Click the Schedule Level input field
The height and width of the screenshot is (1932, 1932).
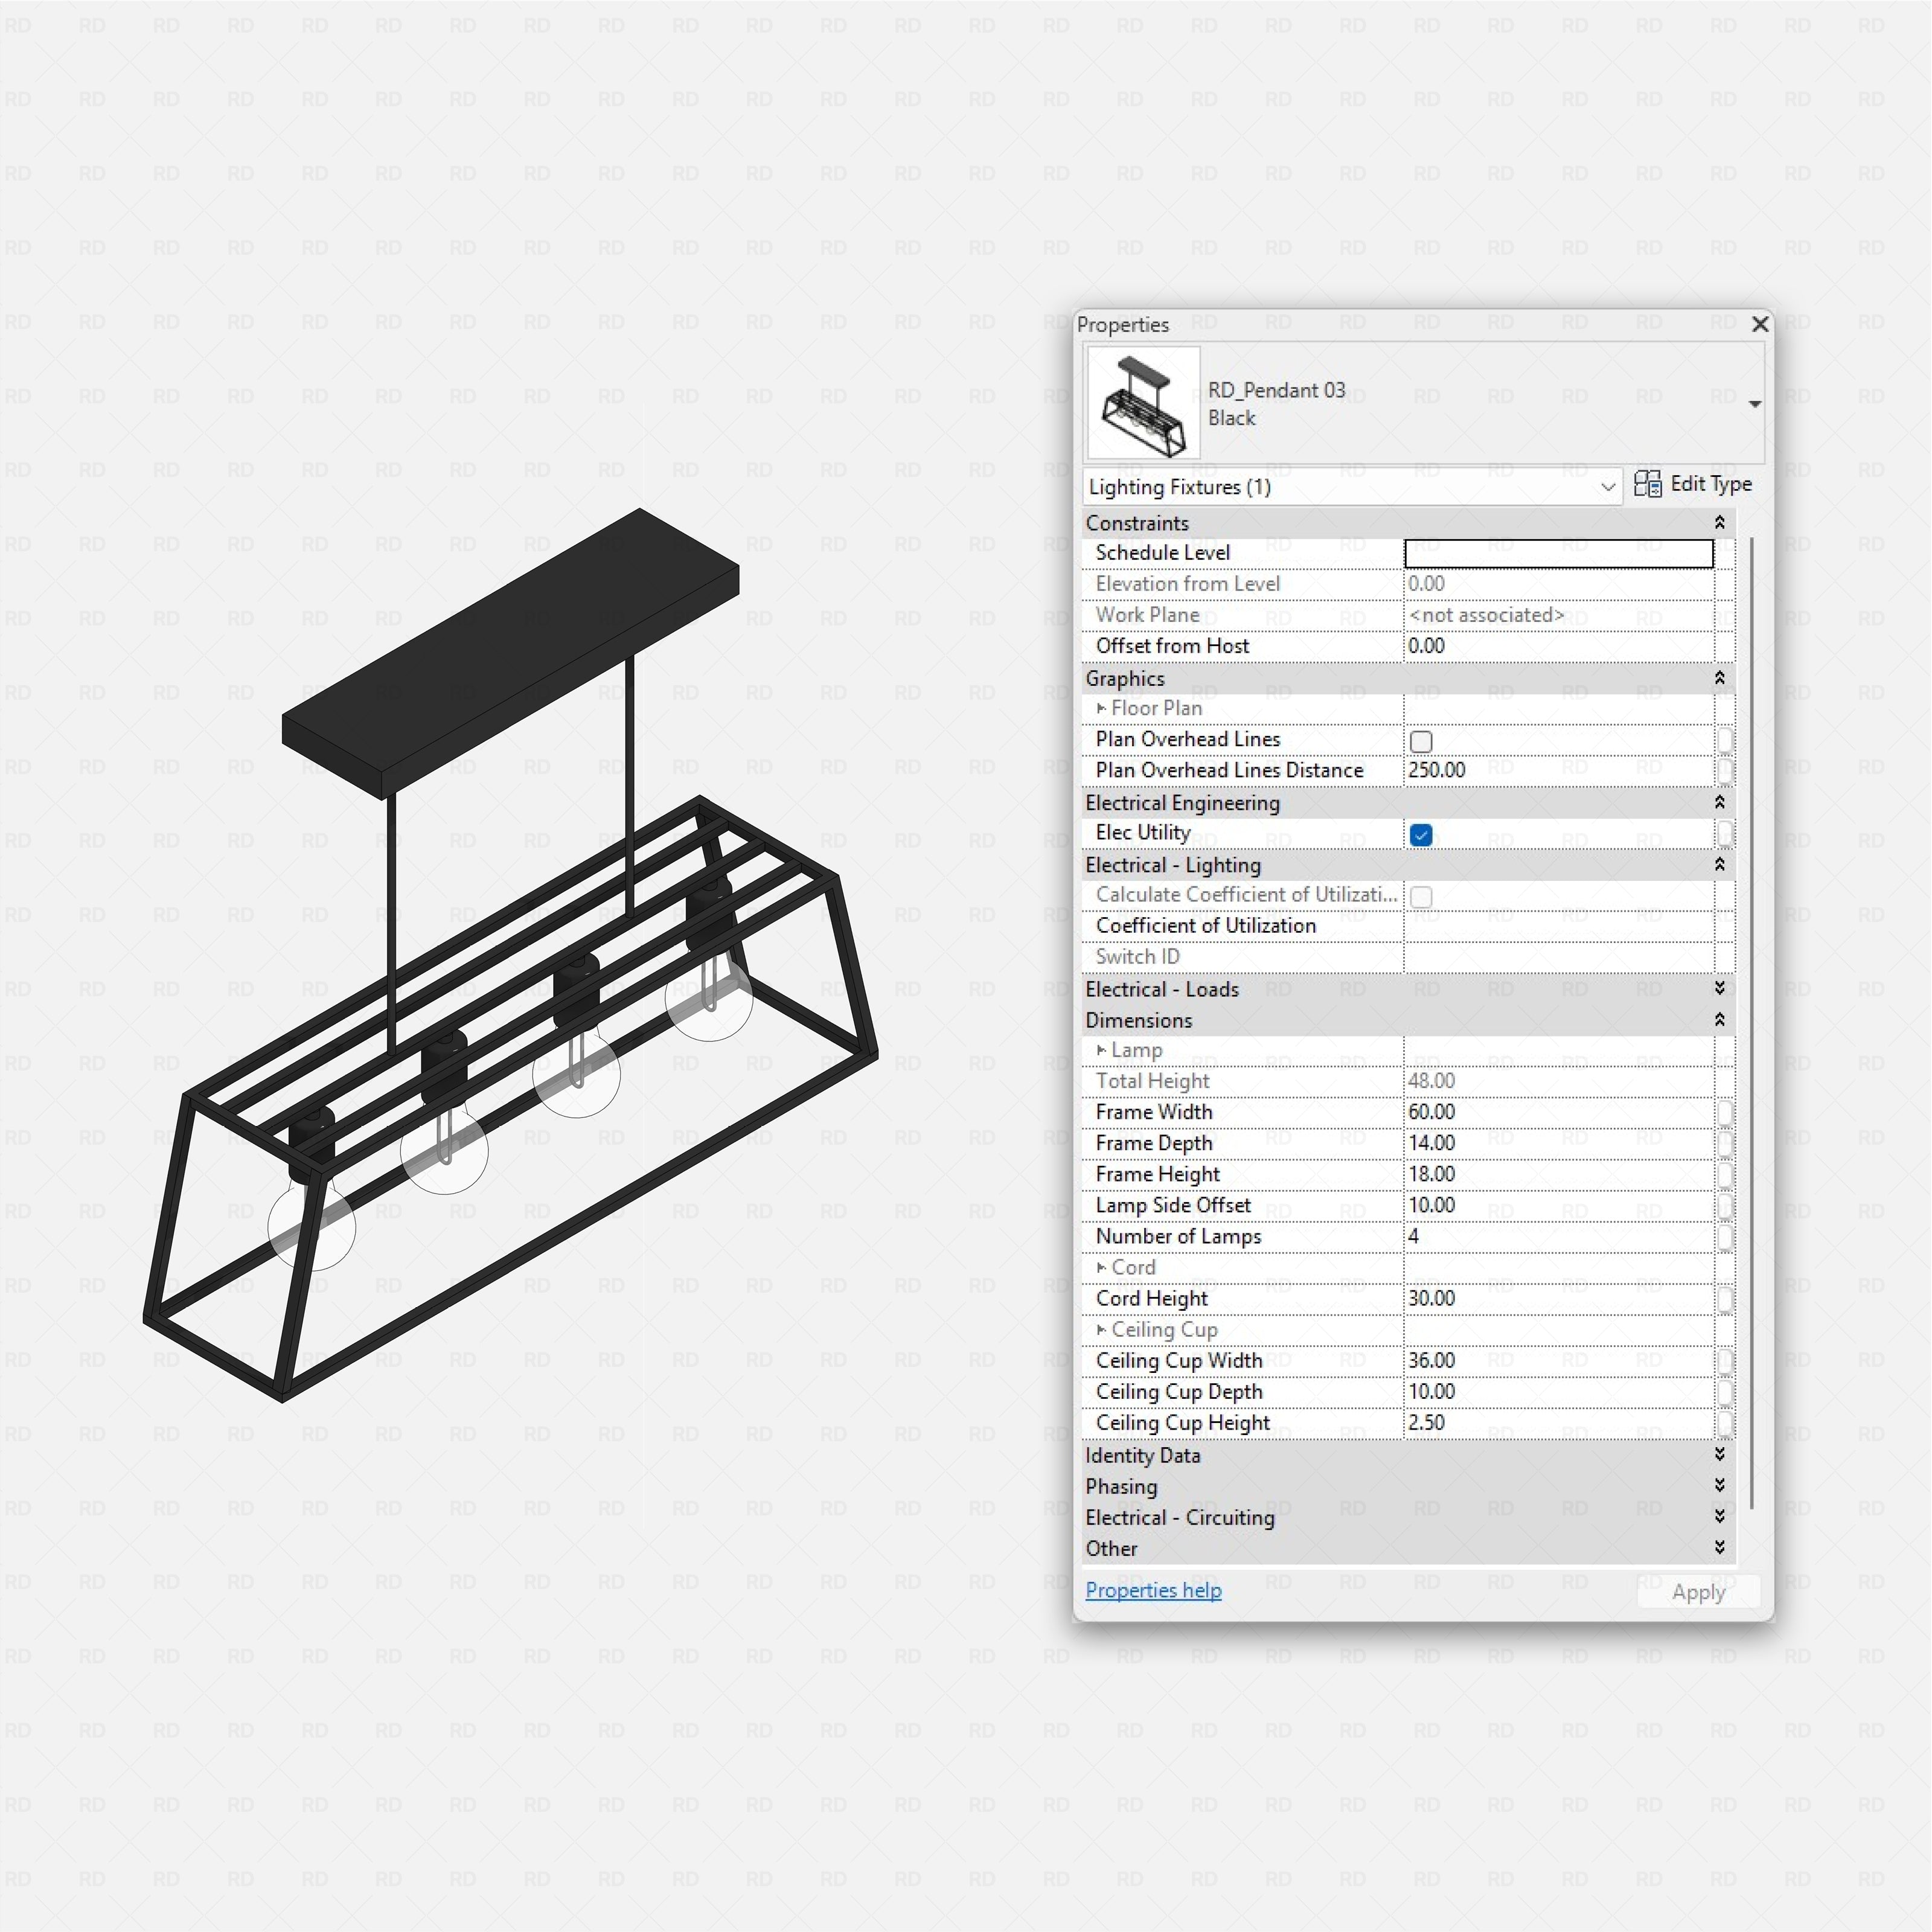click(x=1558, y=553)
